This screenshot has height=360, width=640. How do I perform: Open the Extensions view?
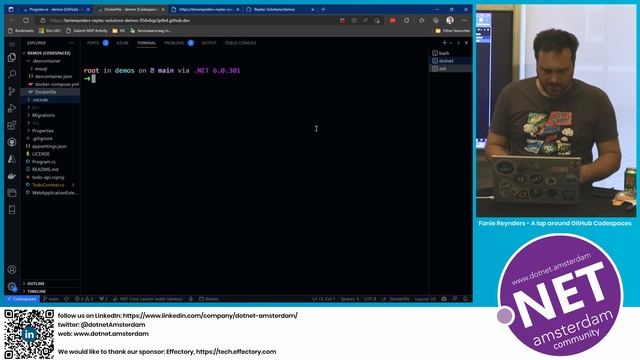[x=12, y=125]
